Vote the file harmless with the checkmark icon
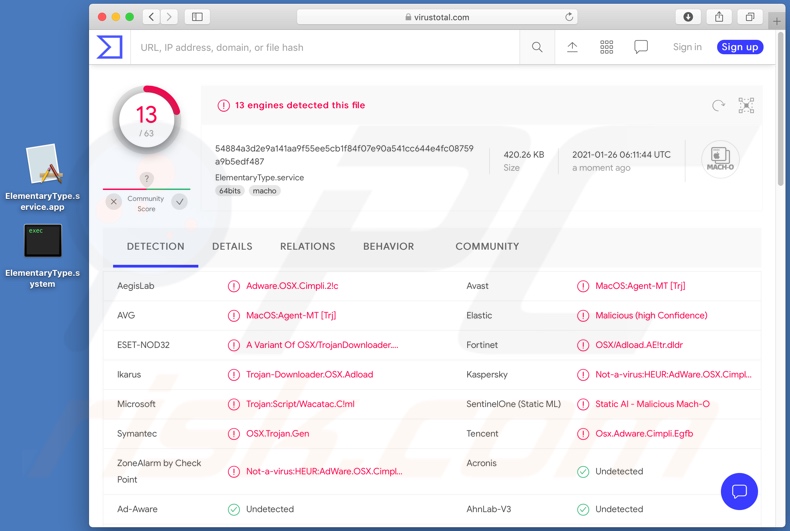The width and height of the screenshot is (790, 531). pyautogui.click(x=180, y=202)
